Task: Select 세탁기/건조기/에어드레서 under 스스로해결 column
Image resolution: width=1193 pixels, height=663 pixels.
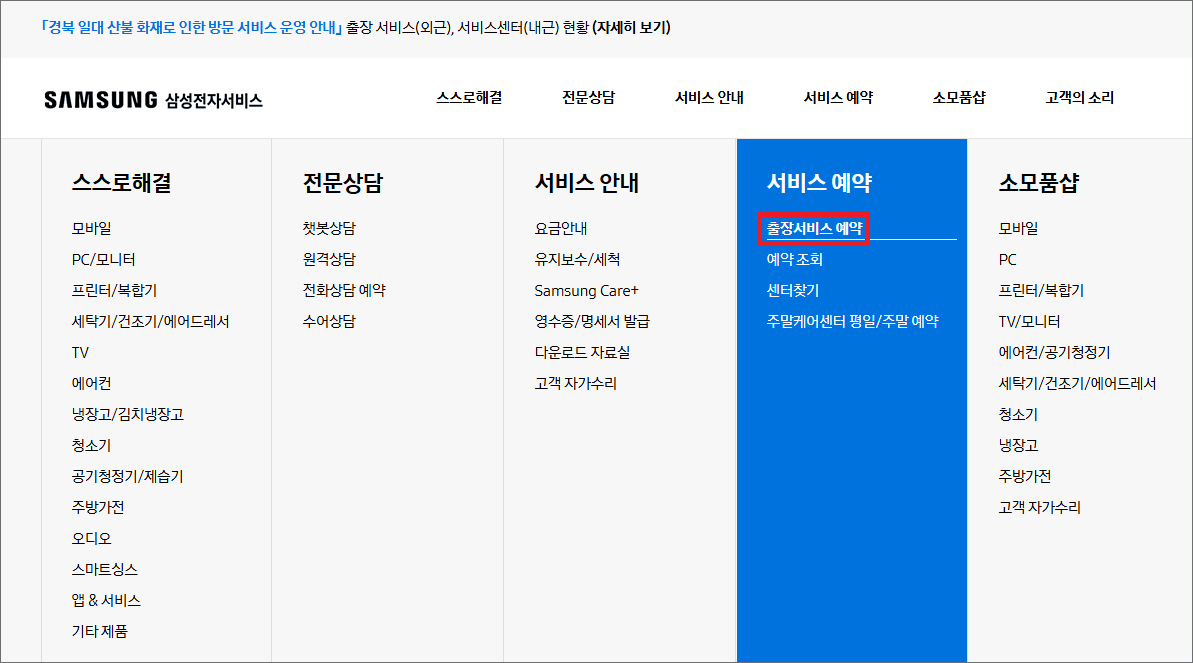Action: pyautogui.click(x=150, y=321)
